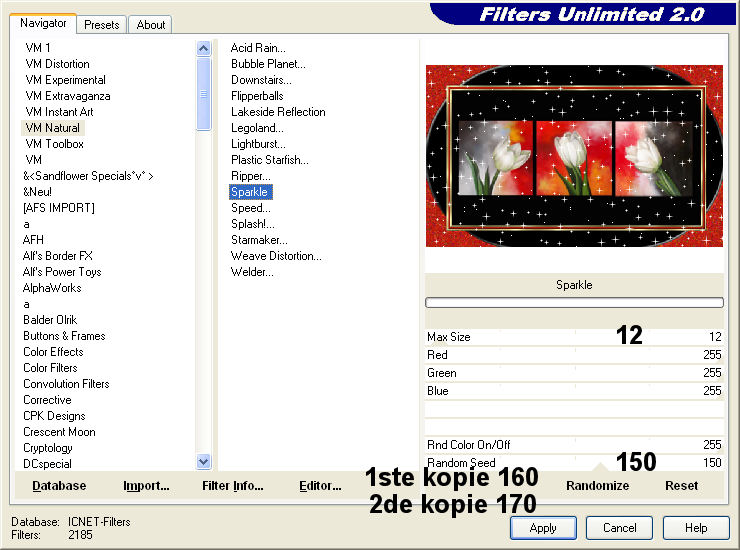Choose the Downstairs... filter
Image resolution: width=740 pixels, height=550 pixels.
click(x=261, y=80)
